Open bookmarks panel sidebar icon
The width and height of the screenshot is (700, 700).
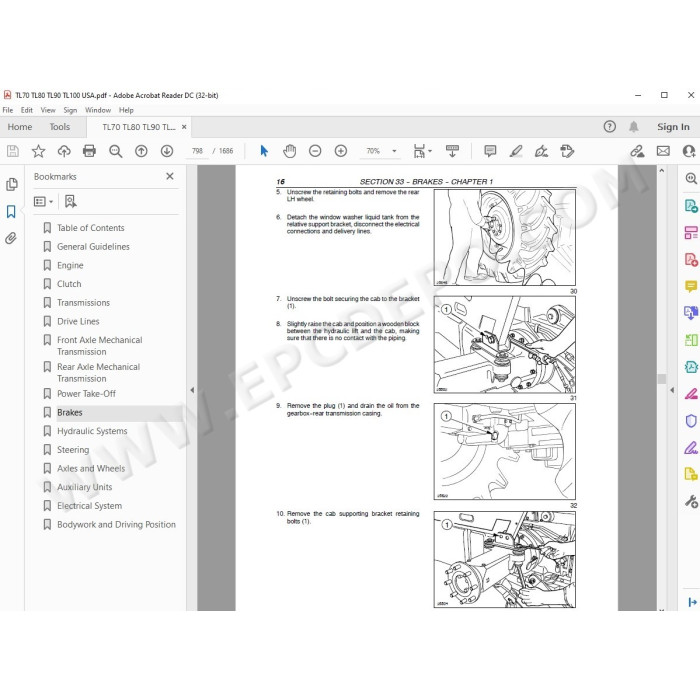[11, 211]
